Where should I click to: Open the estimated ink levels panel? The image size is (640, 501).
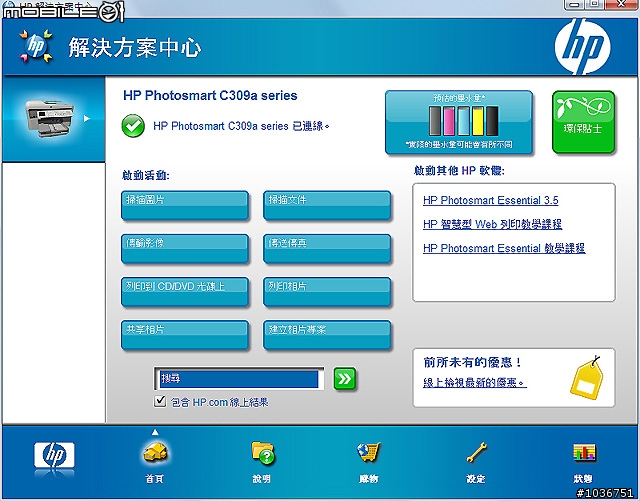click(459, 122)
